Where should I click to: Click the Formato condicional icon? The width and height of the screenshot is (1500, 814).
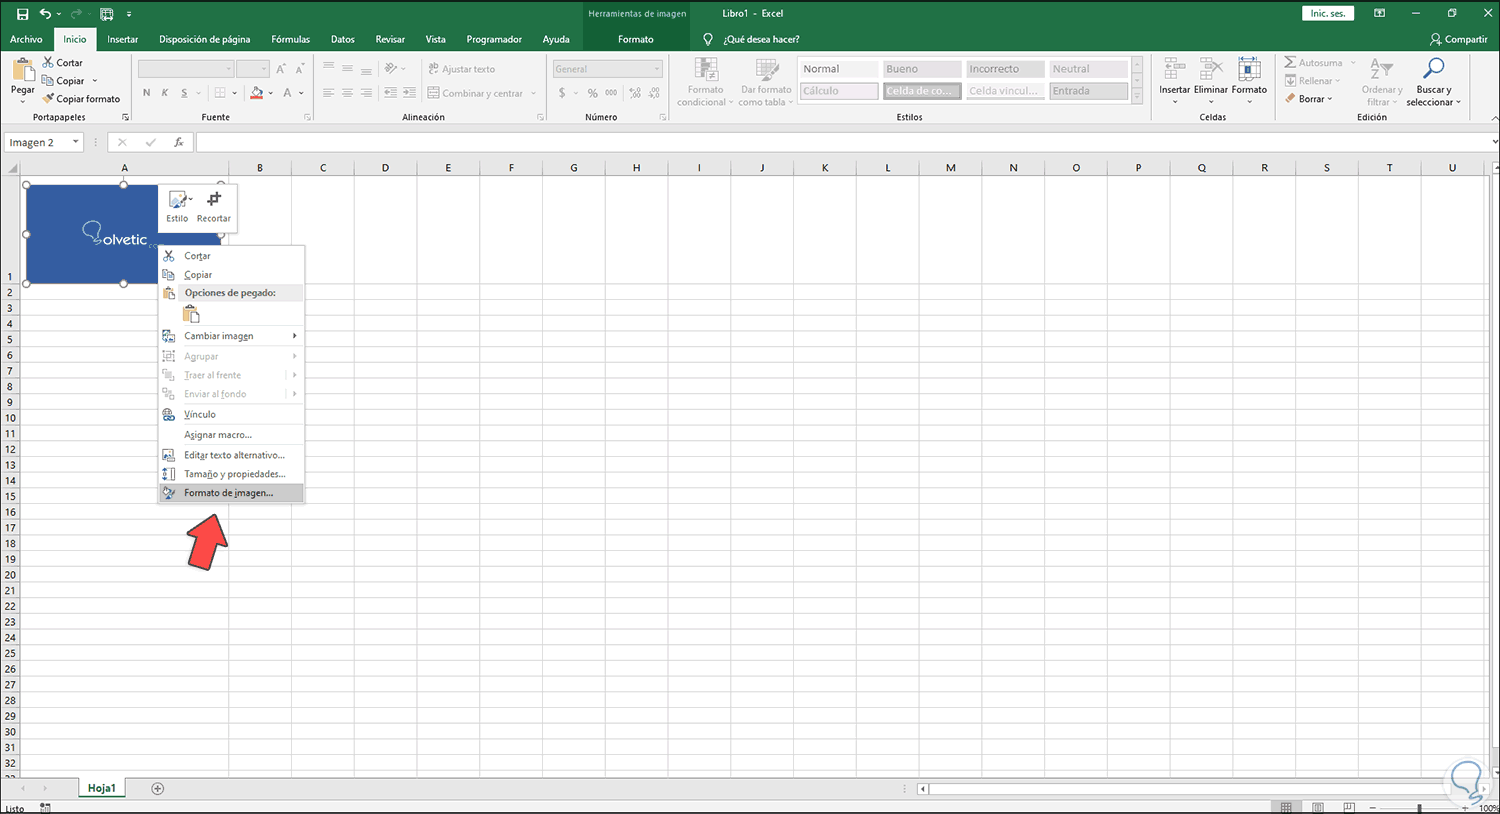tap(706, 69)
